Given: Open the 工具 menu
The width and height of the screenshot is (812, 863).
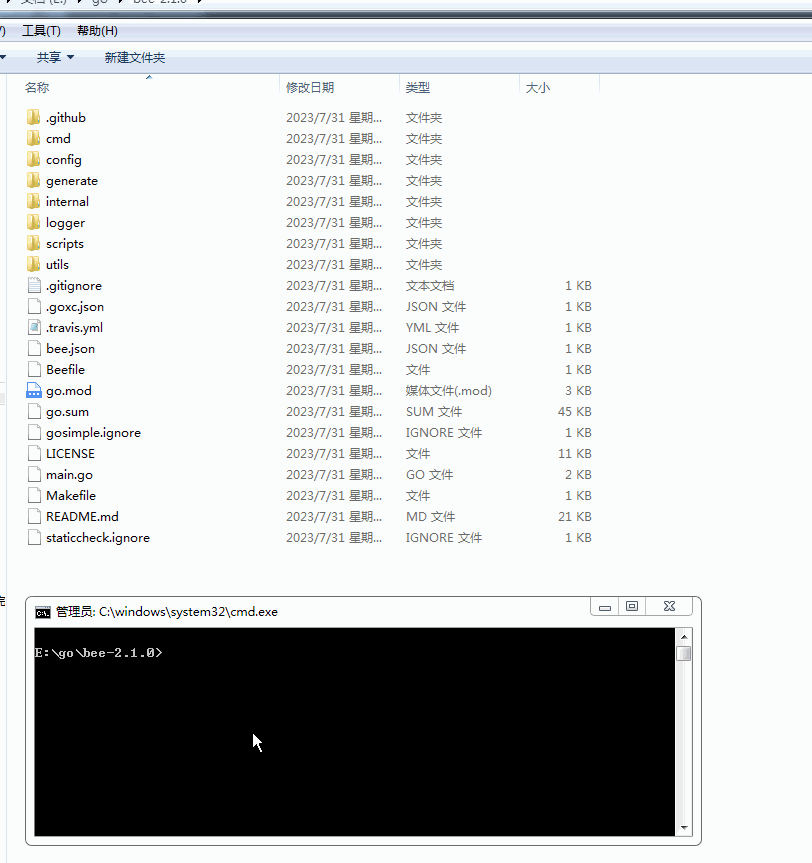Looking at the screenshot, I should pyautogui.click(x=40, y=30).
